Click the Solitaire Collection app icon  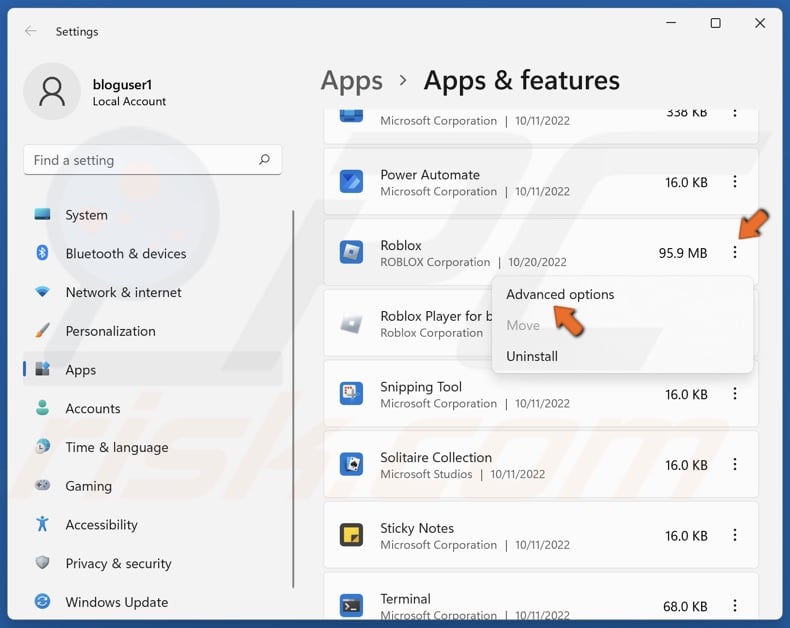(351, 464)
